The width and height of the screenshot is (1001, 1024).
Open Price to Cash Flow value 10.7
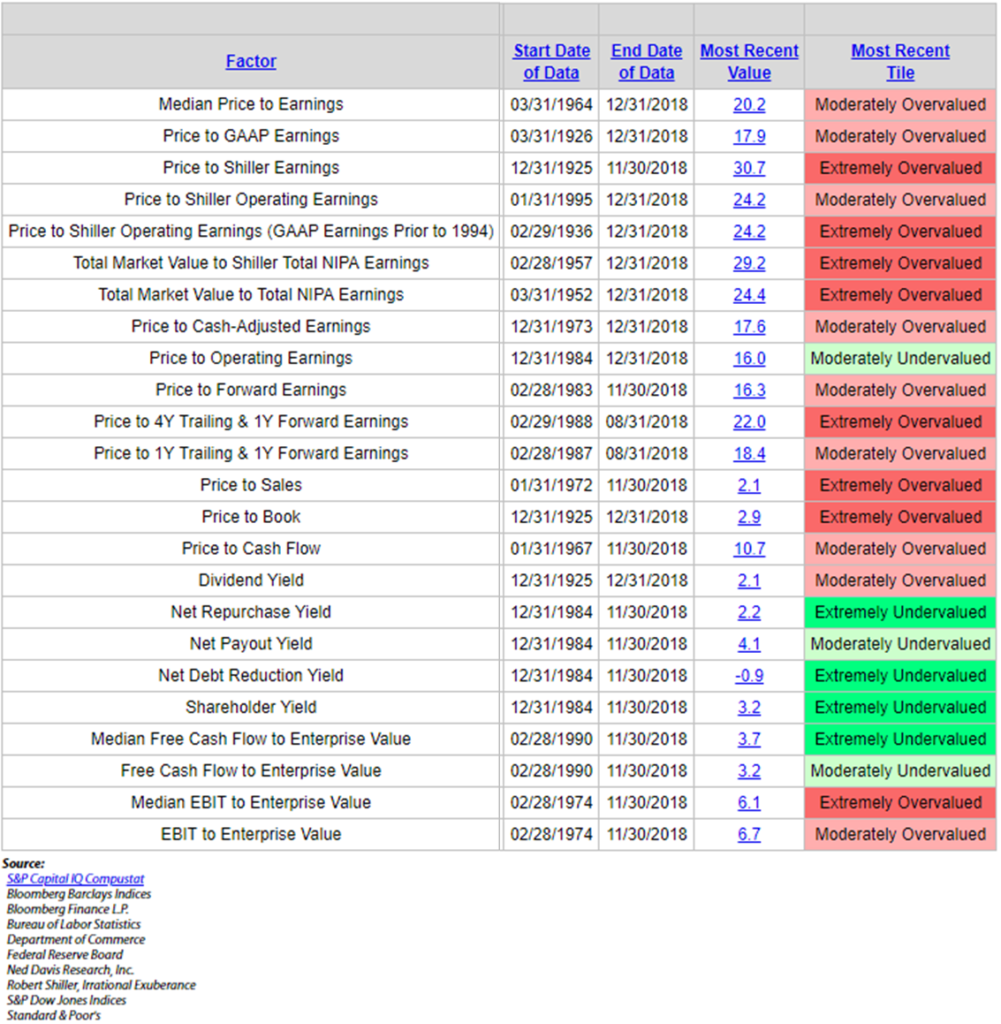tap(749, 549)
